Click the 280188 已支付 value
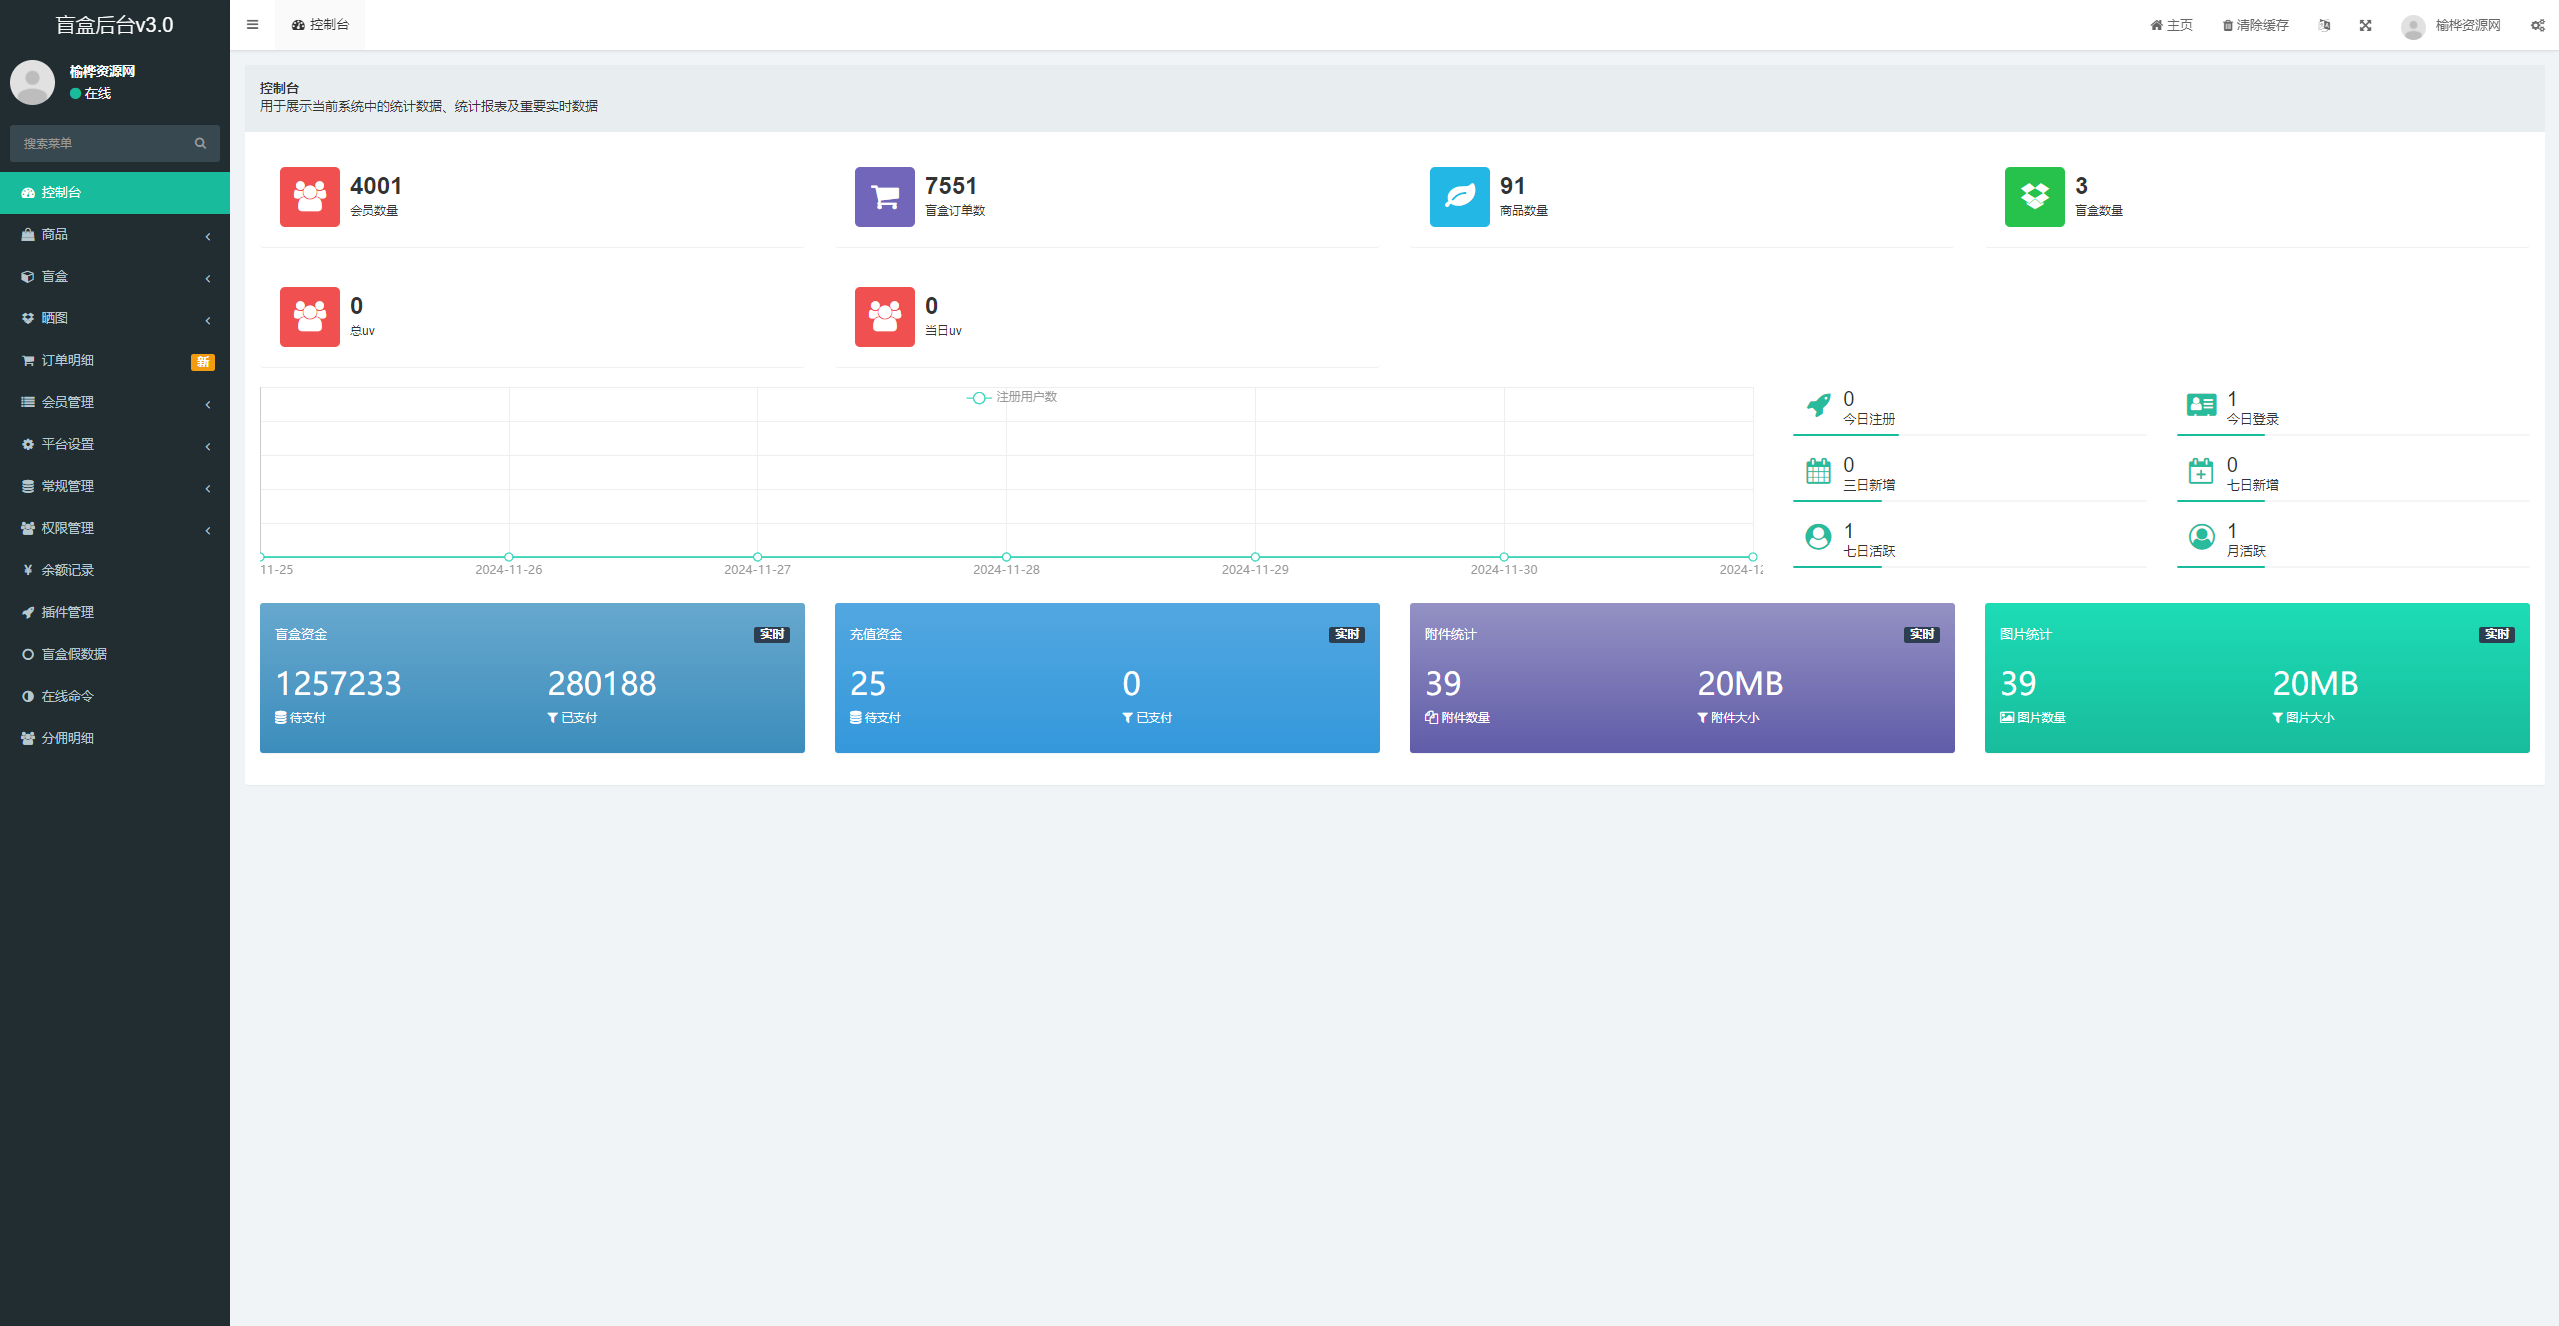 tap(602, 683)
